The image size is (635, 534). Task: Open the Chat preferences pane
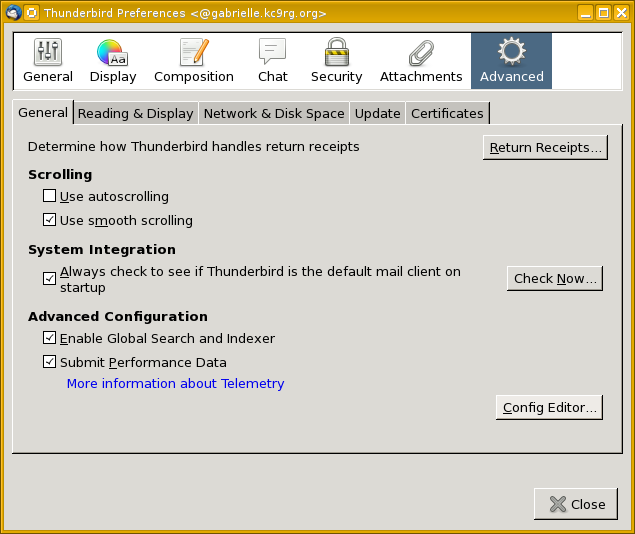(x=273, y=61)
